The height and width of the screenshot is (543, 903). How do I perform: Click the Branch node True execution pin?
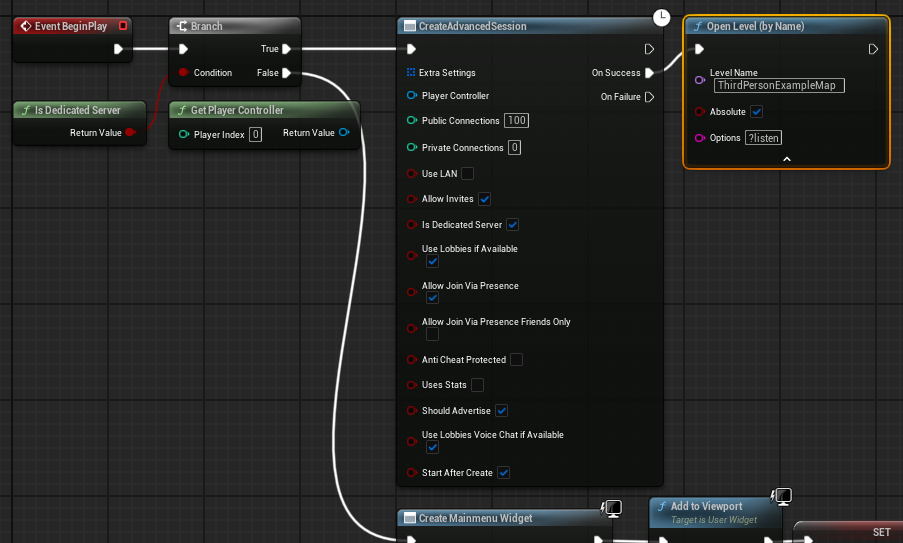pyautogui.click(x=286, y=49)
